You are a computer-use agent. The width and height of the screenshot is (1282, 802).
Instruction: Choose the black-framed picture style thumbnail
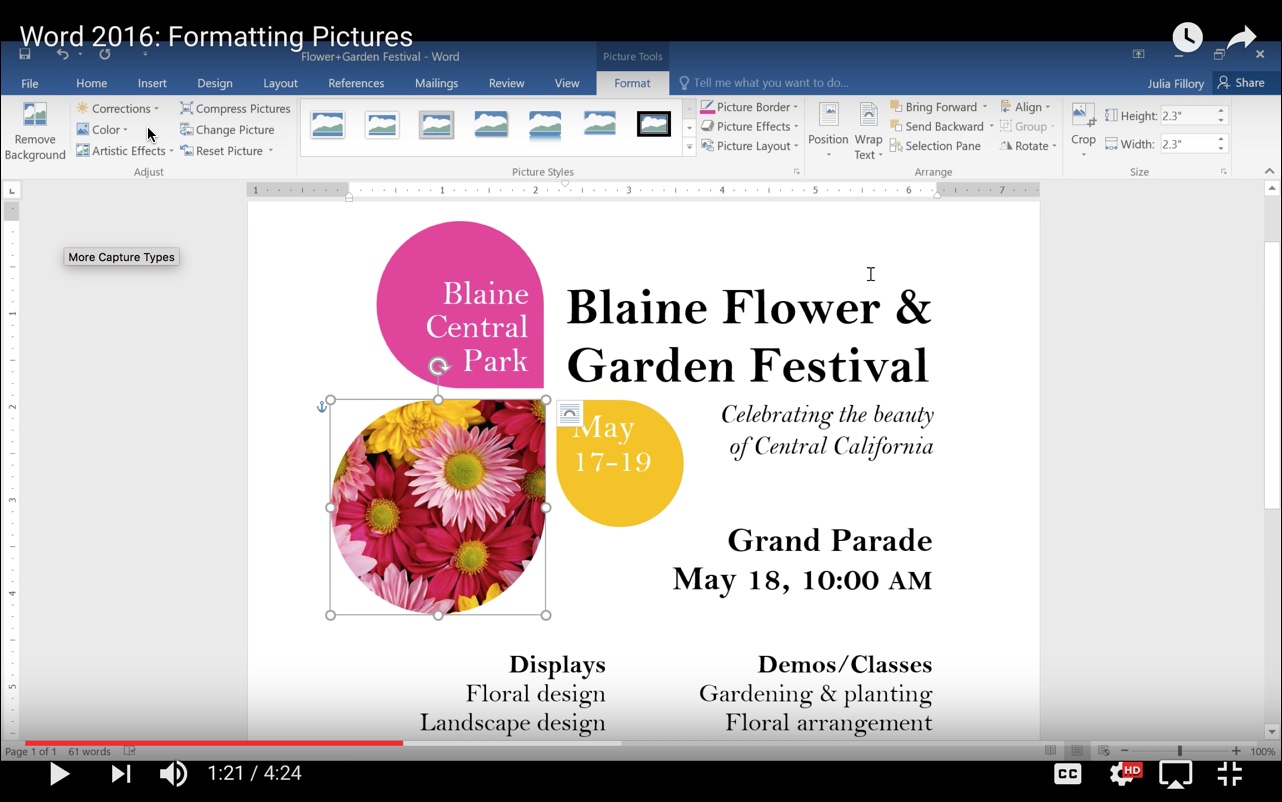(654, 124)
